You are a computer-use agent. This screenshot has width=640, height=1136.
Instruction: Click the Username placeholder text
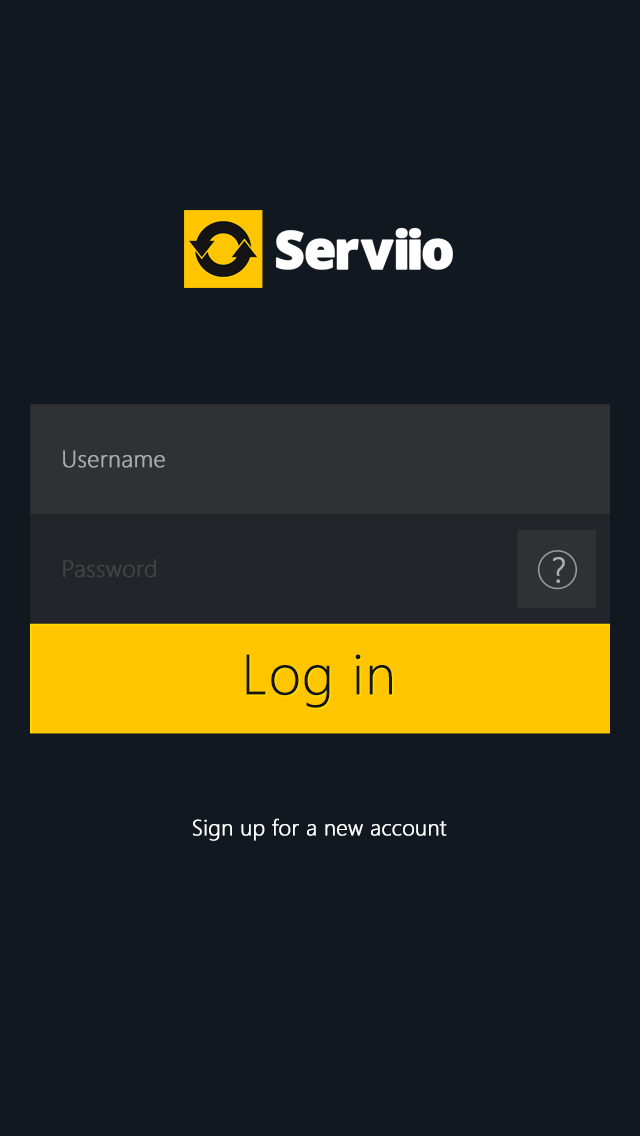pyautogui.click(x=113, y=459)
